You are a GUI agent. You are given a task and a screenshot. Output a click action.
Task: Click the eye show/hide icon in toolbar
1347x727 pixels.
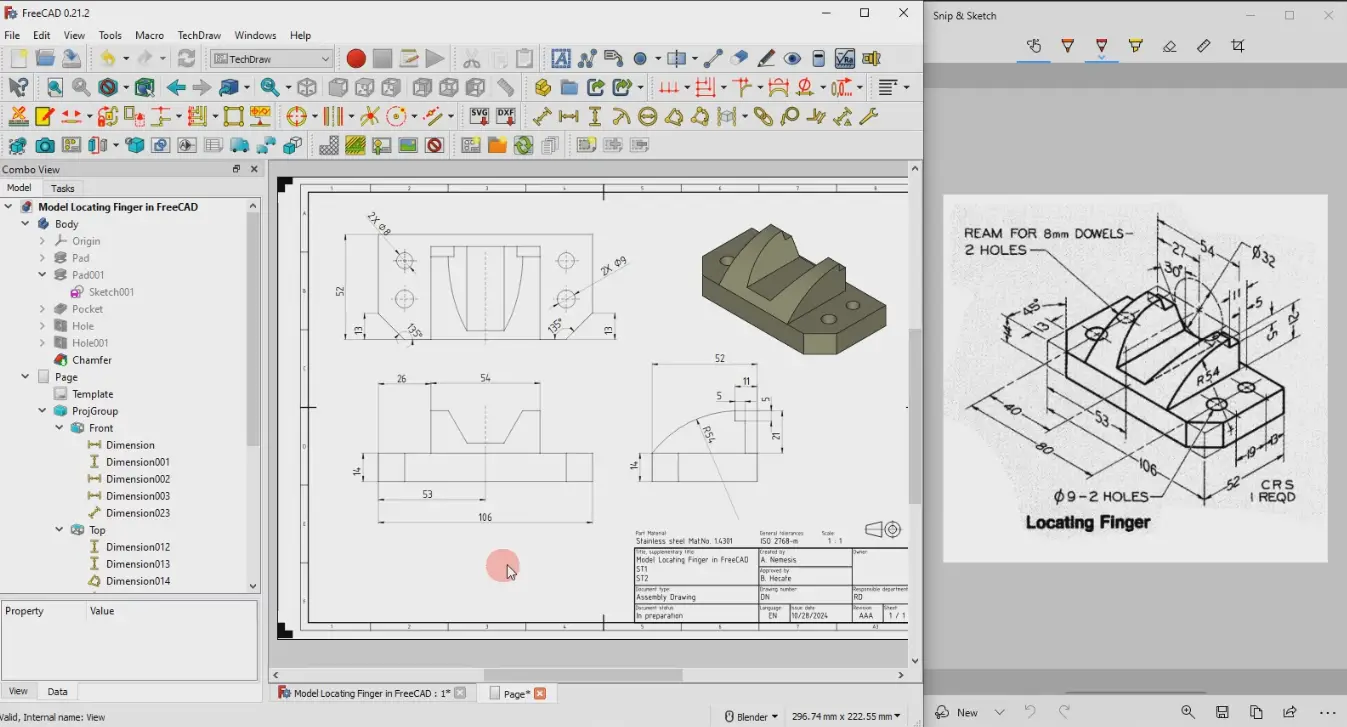(x=792, y=59)
